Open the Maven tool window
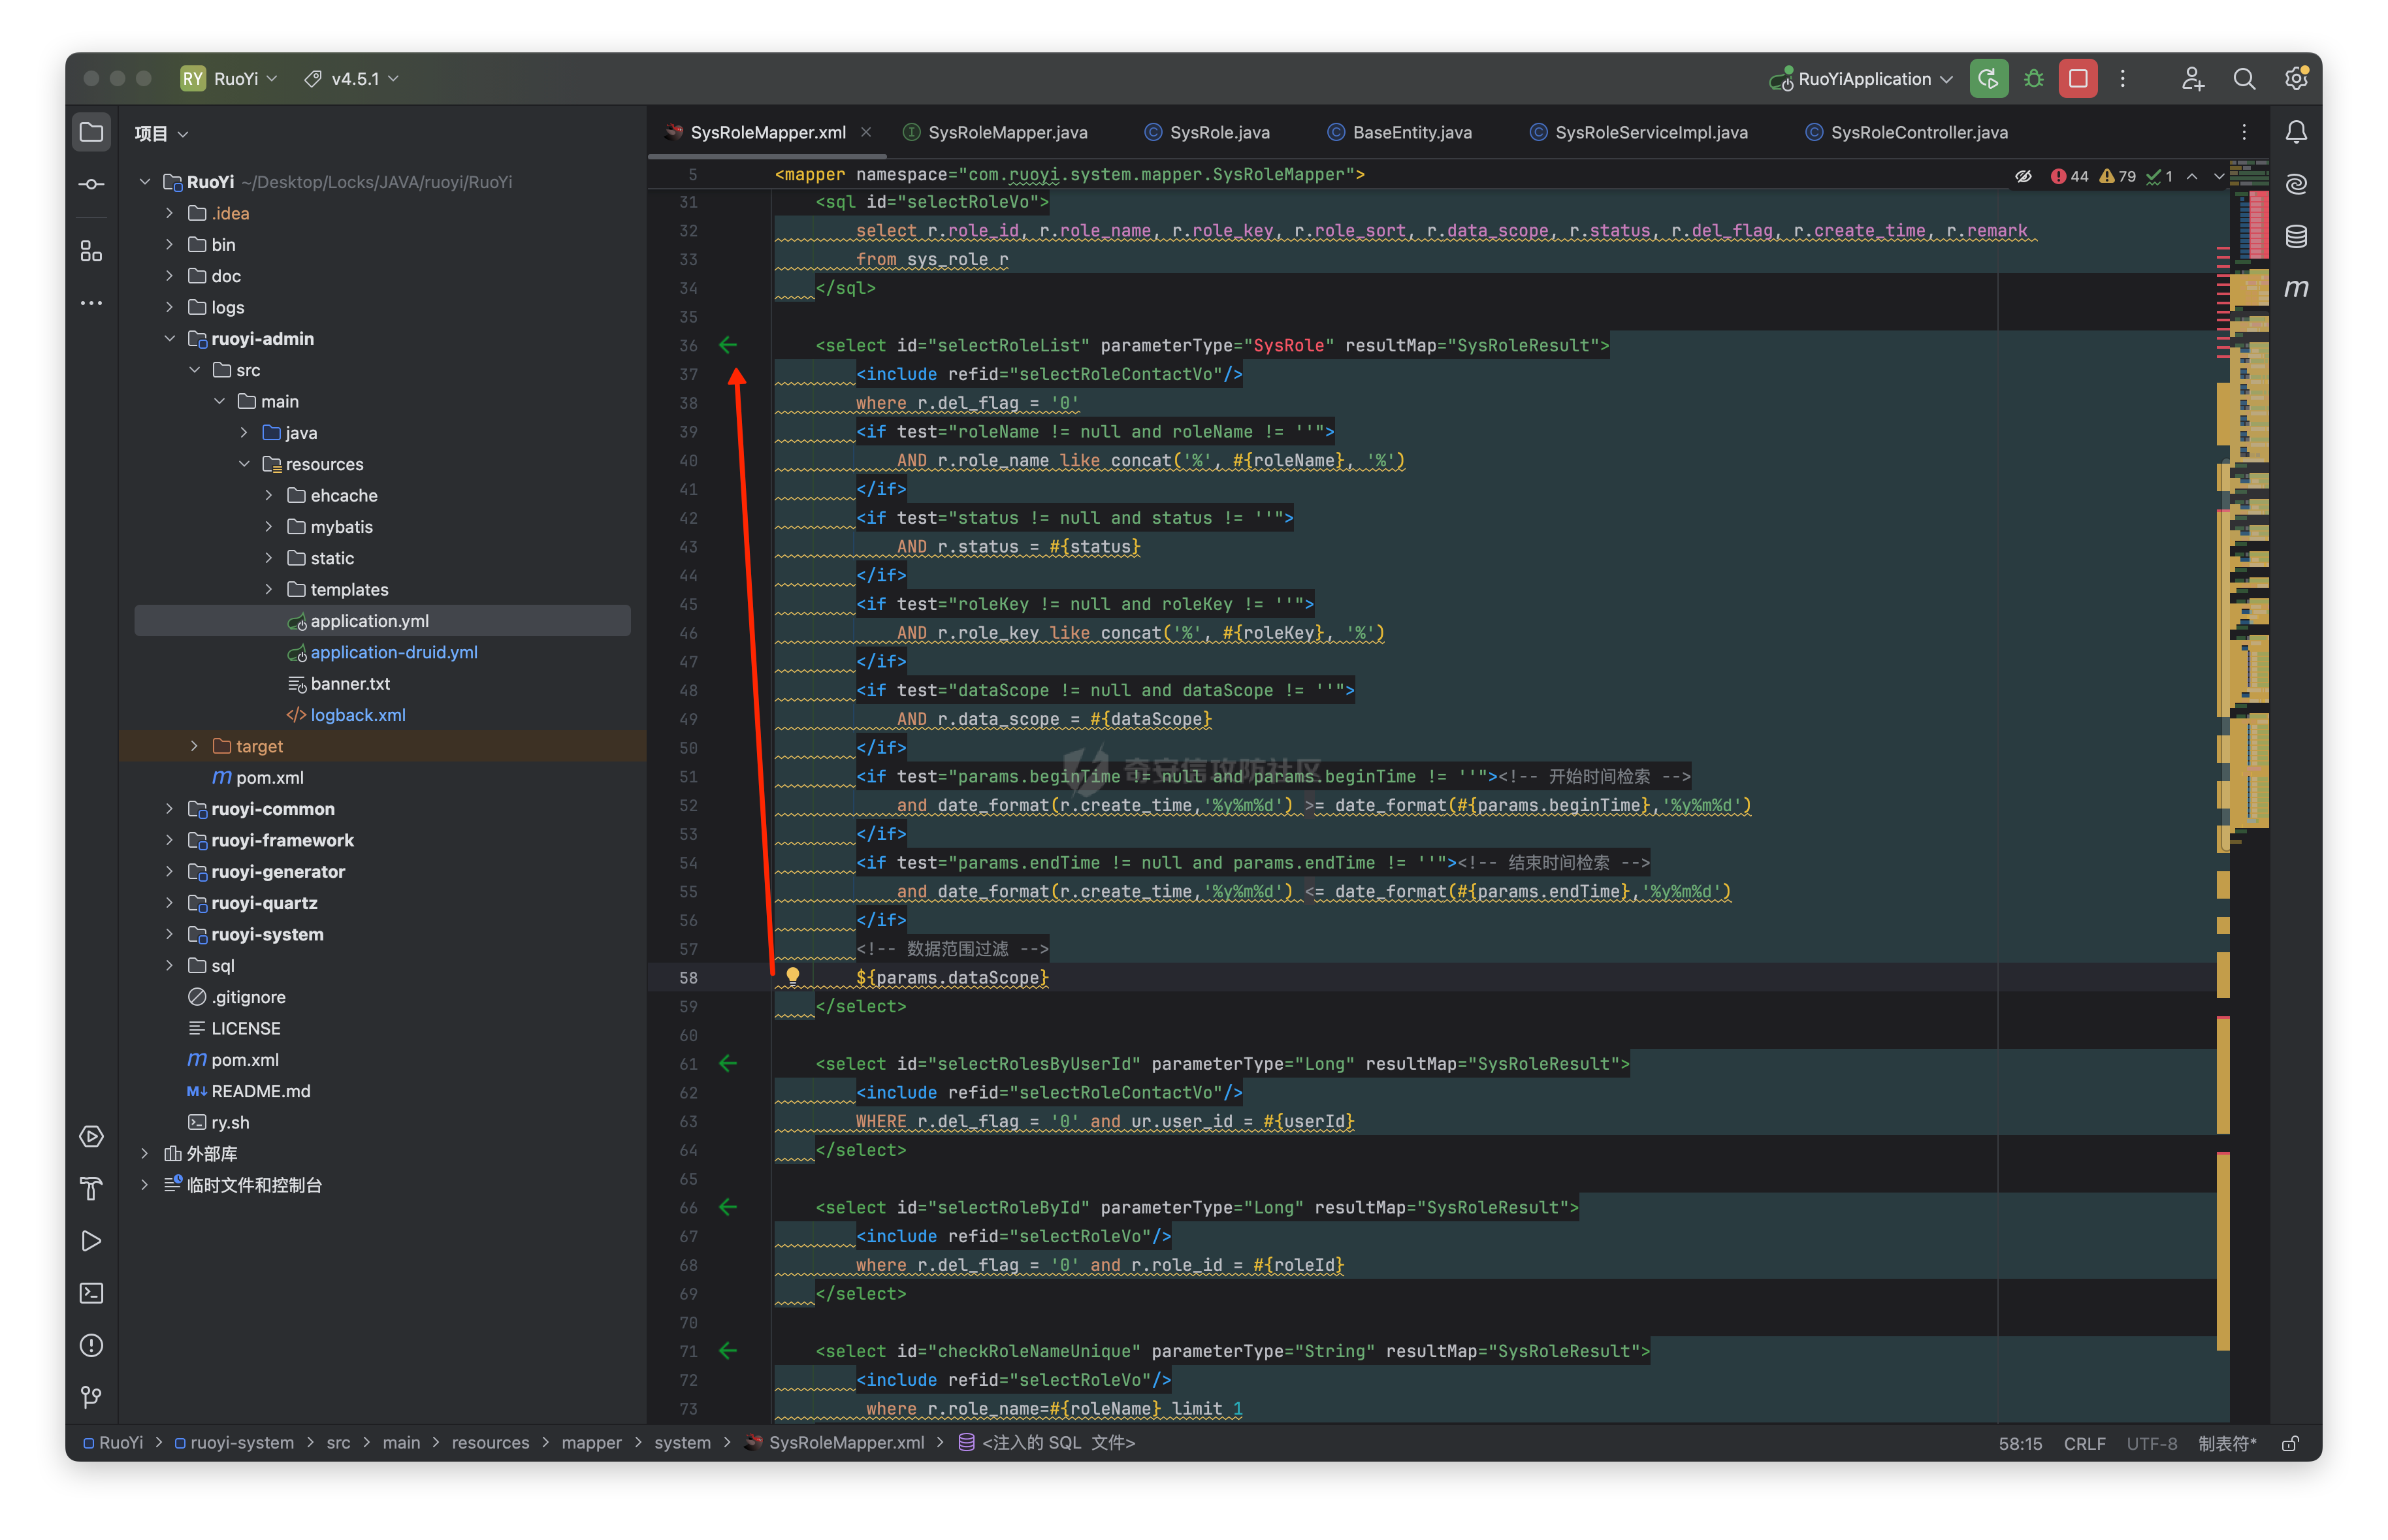 2296,289
